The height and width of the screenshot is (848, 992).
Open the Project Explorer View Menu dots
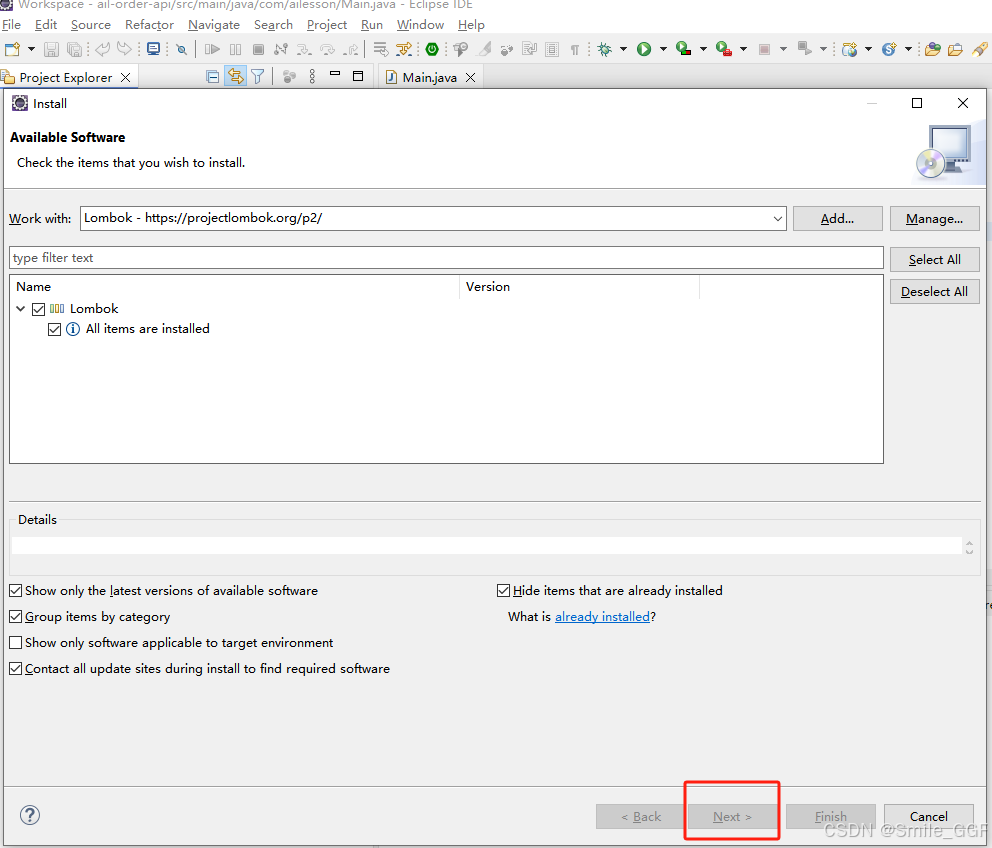pos(312,77)
